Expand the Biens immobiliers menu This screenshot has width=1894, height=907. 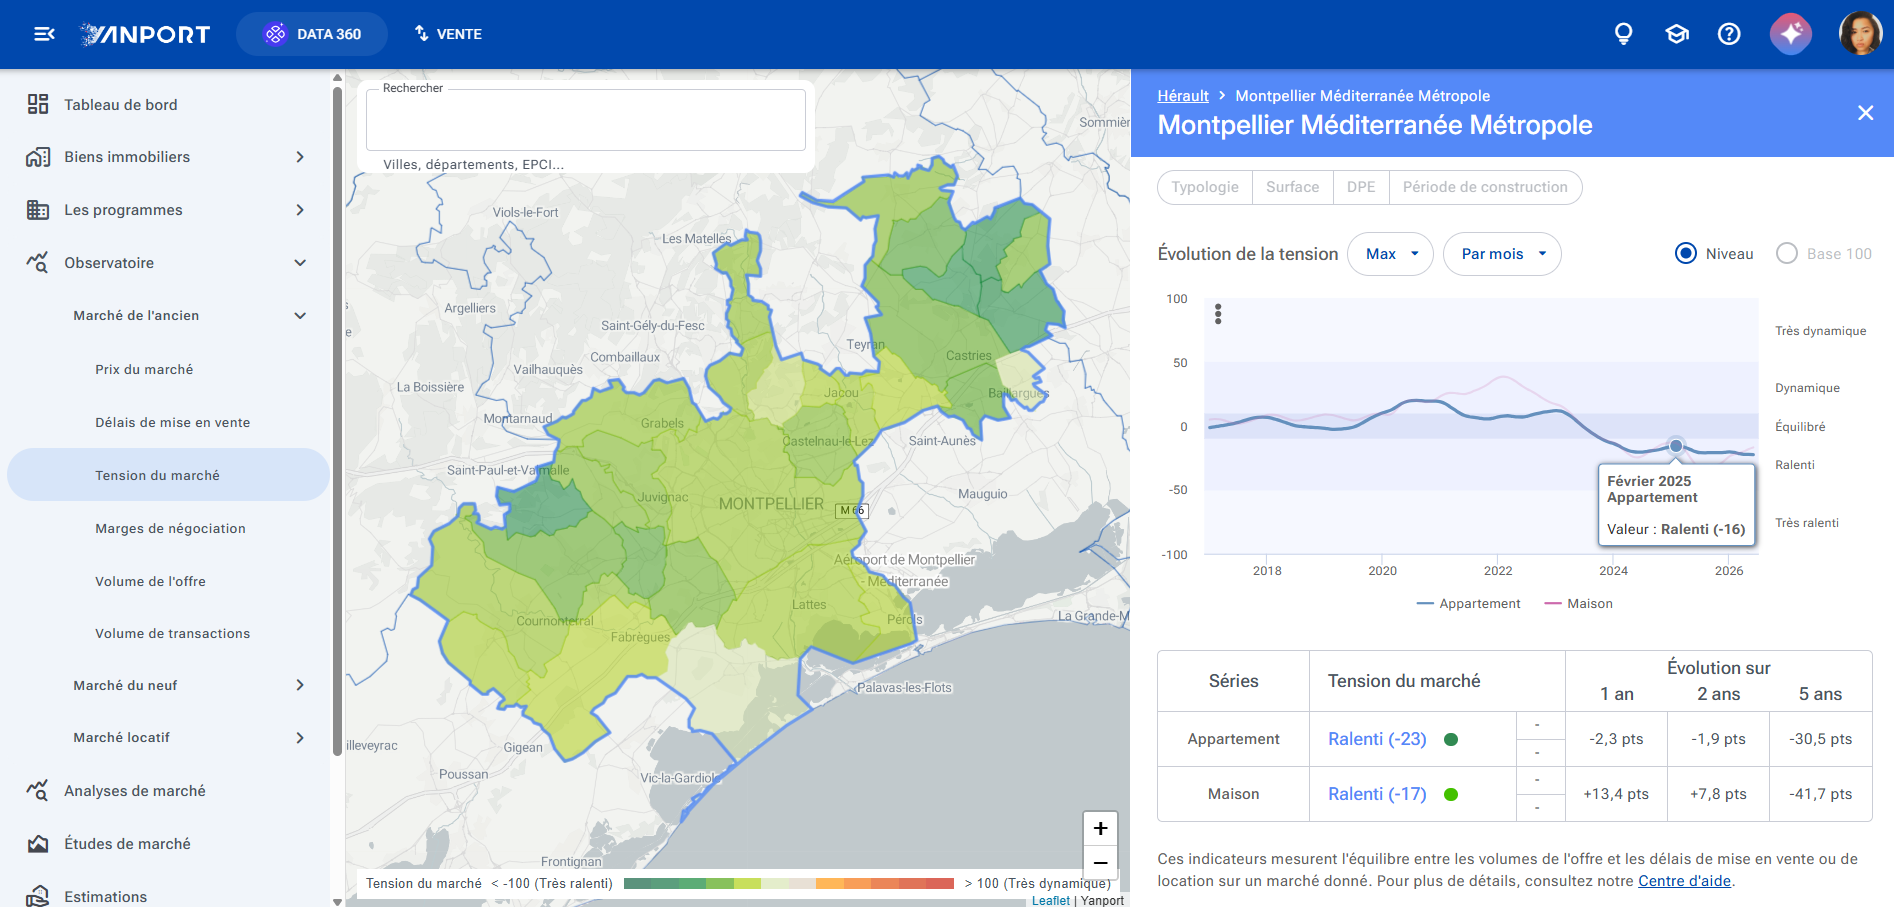pyautogui.click(x=166, y=157)
